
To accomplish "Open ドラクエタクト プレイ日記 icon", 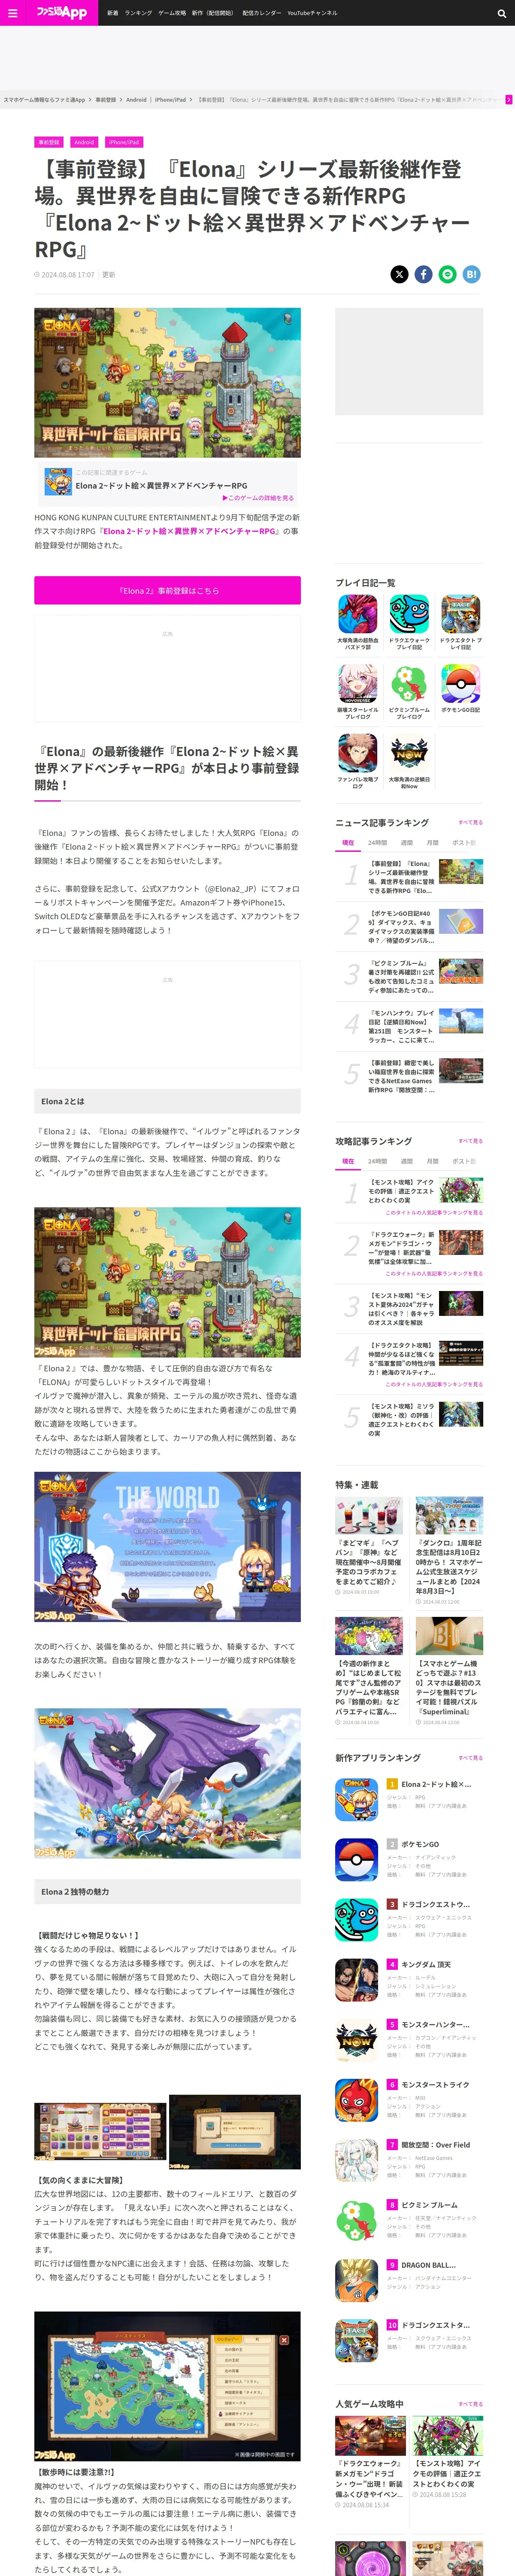I will (x=460, y=613).
